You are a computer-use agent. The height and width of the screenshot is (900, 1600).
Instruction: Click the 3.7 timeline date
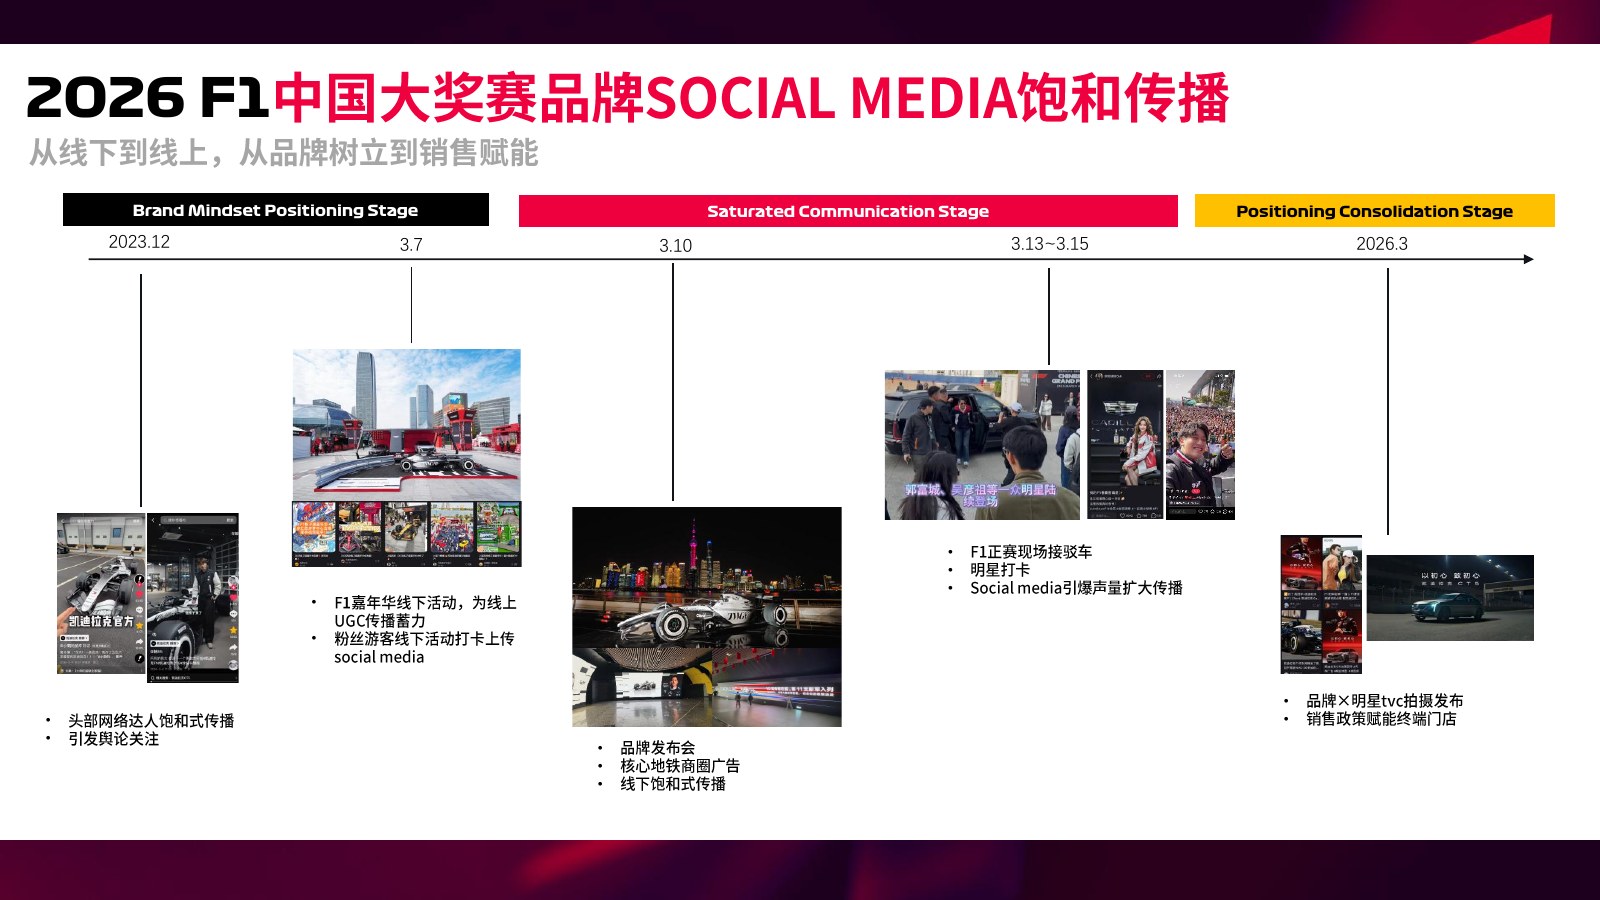[411, 245]
